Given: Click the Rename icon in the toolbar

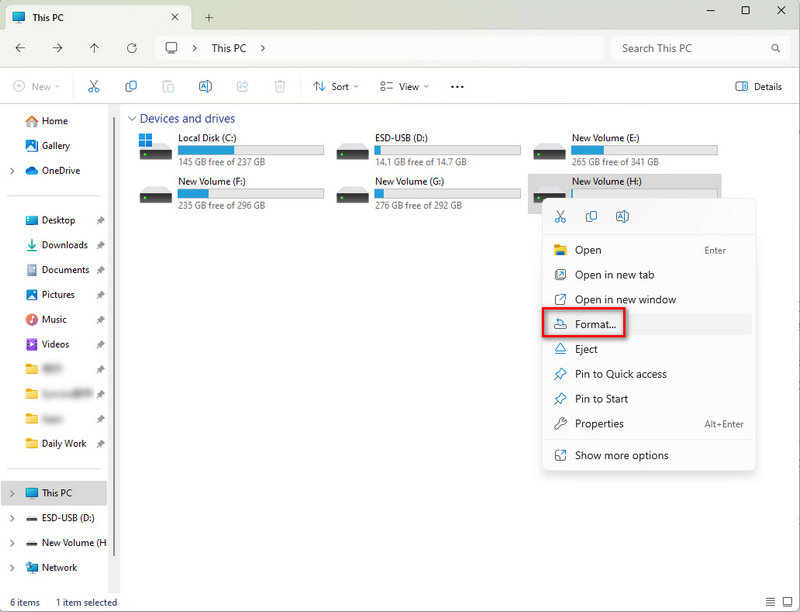Looking at the screenshot, I should pos(205,87).
